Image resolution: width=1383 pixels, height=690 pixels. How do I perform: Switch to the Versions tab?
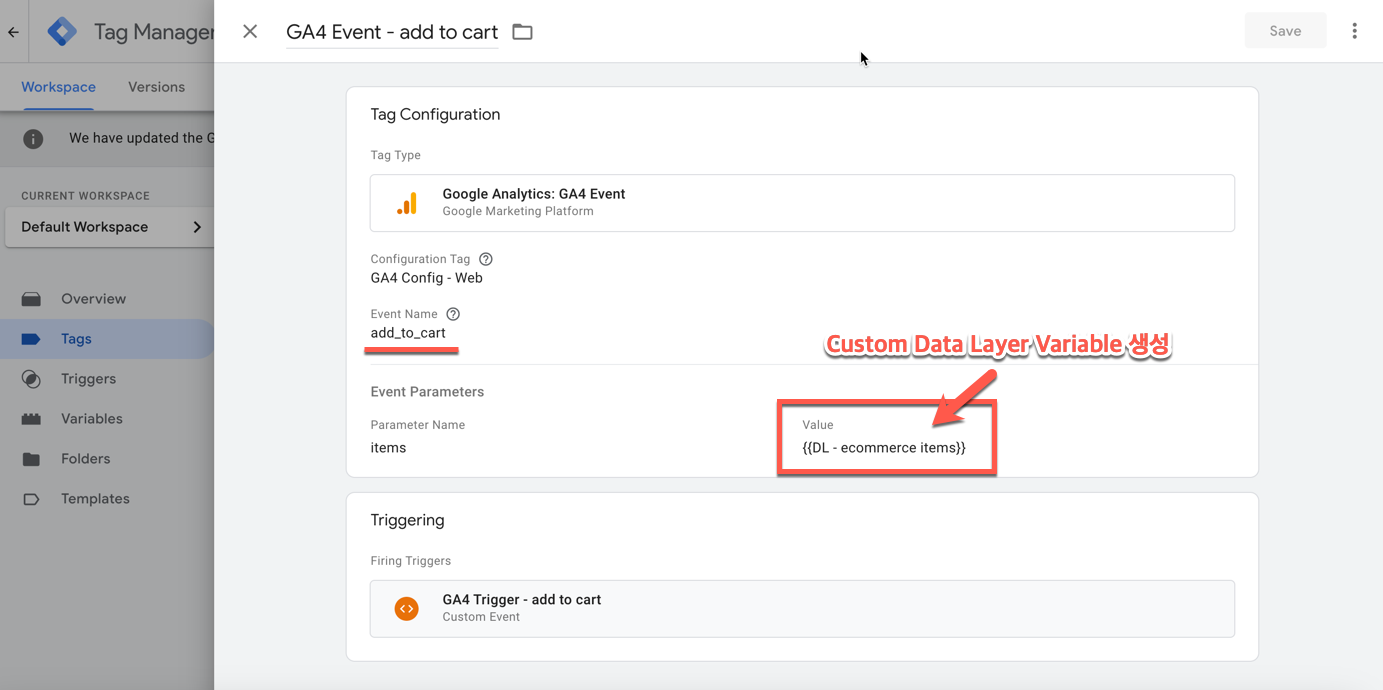coord(156,87)
